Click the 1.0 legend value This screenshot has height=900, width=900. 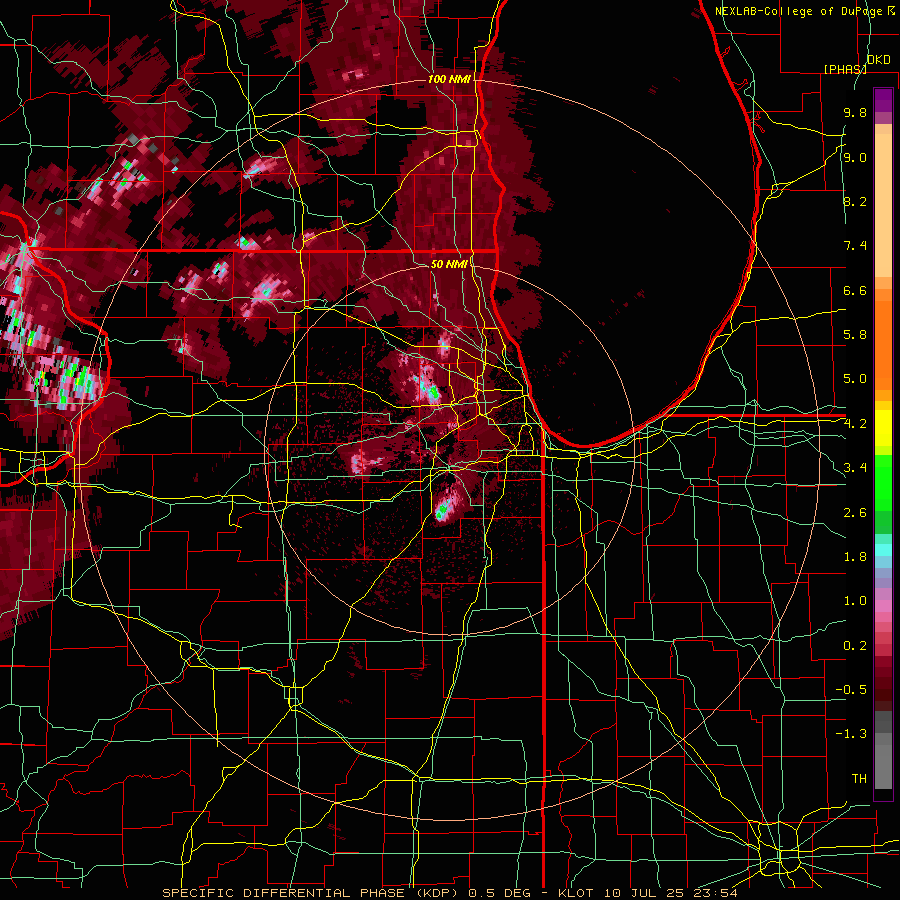[855, 601]
